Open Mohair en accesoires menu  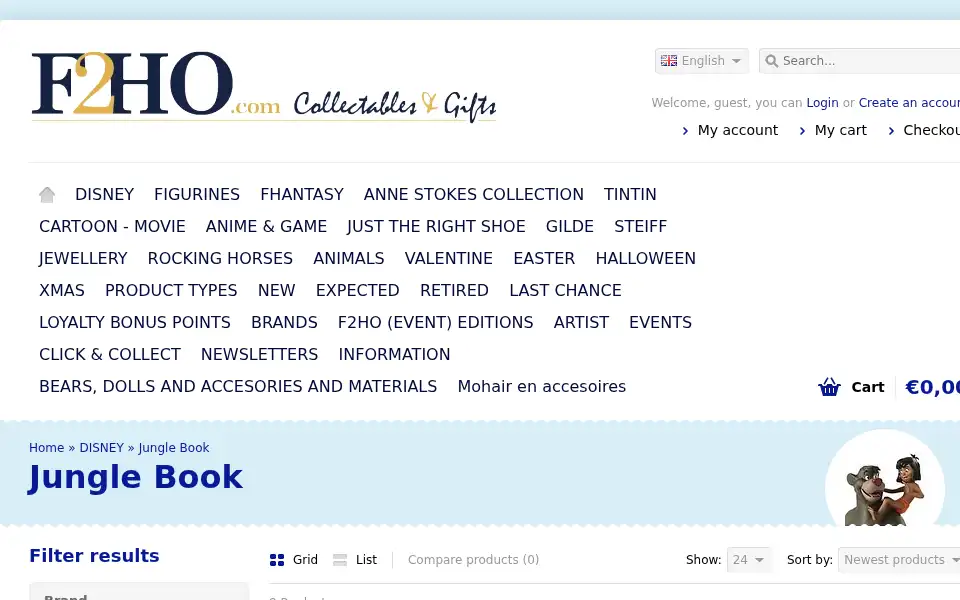pyautogui.click(x=541, y=386)
